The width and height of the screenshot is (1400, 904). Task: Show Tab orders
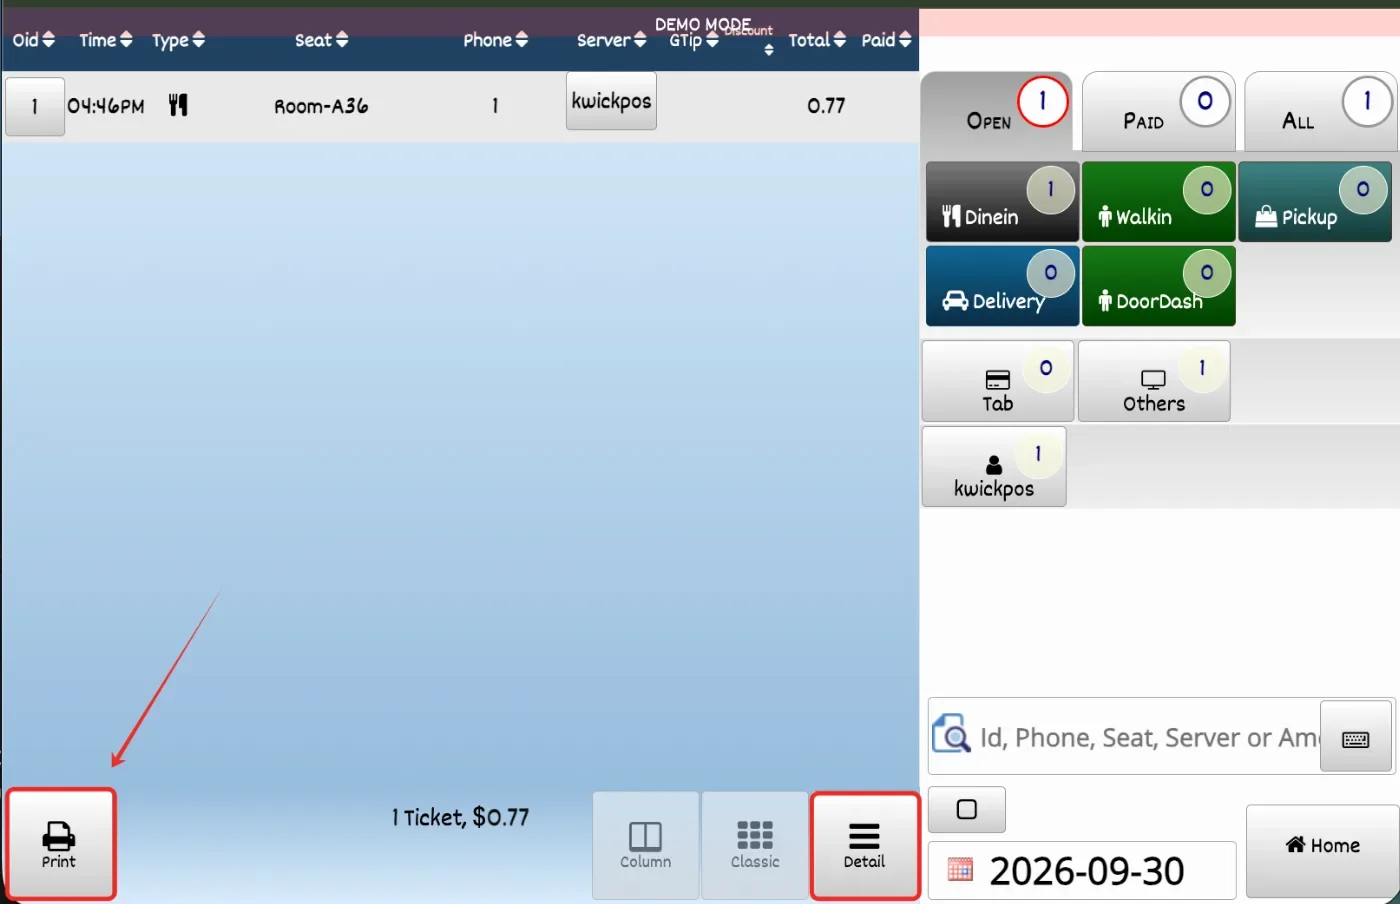point(998,381)
